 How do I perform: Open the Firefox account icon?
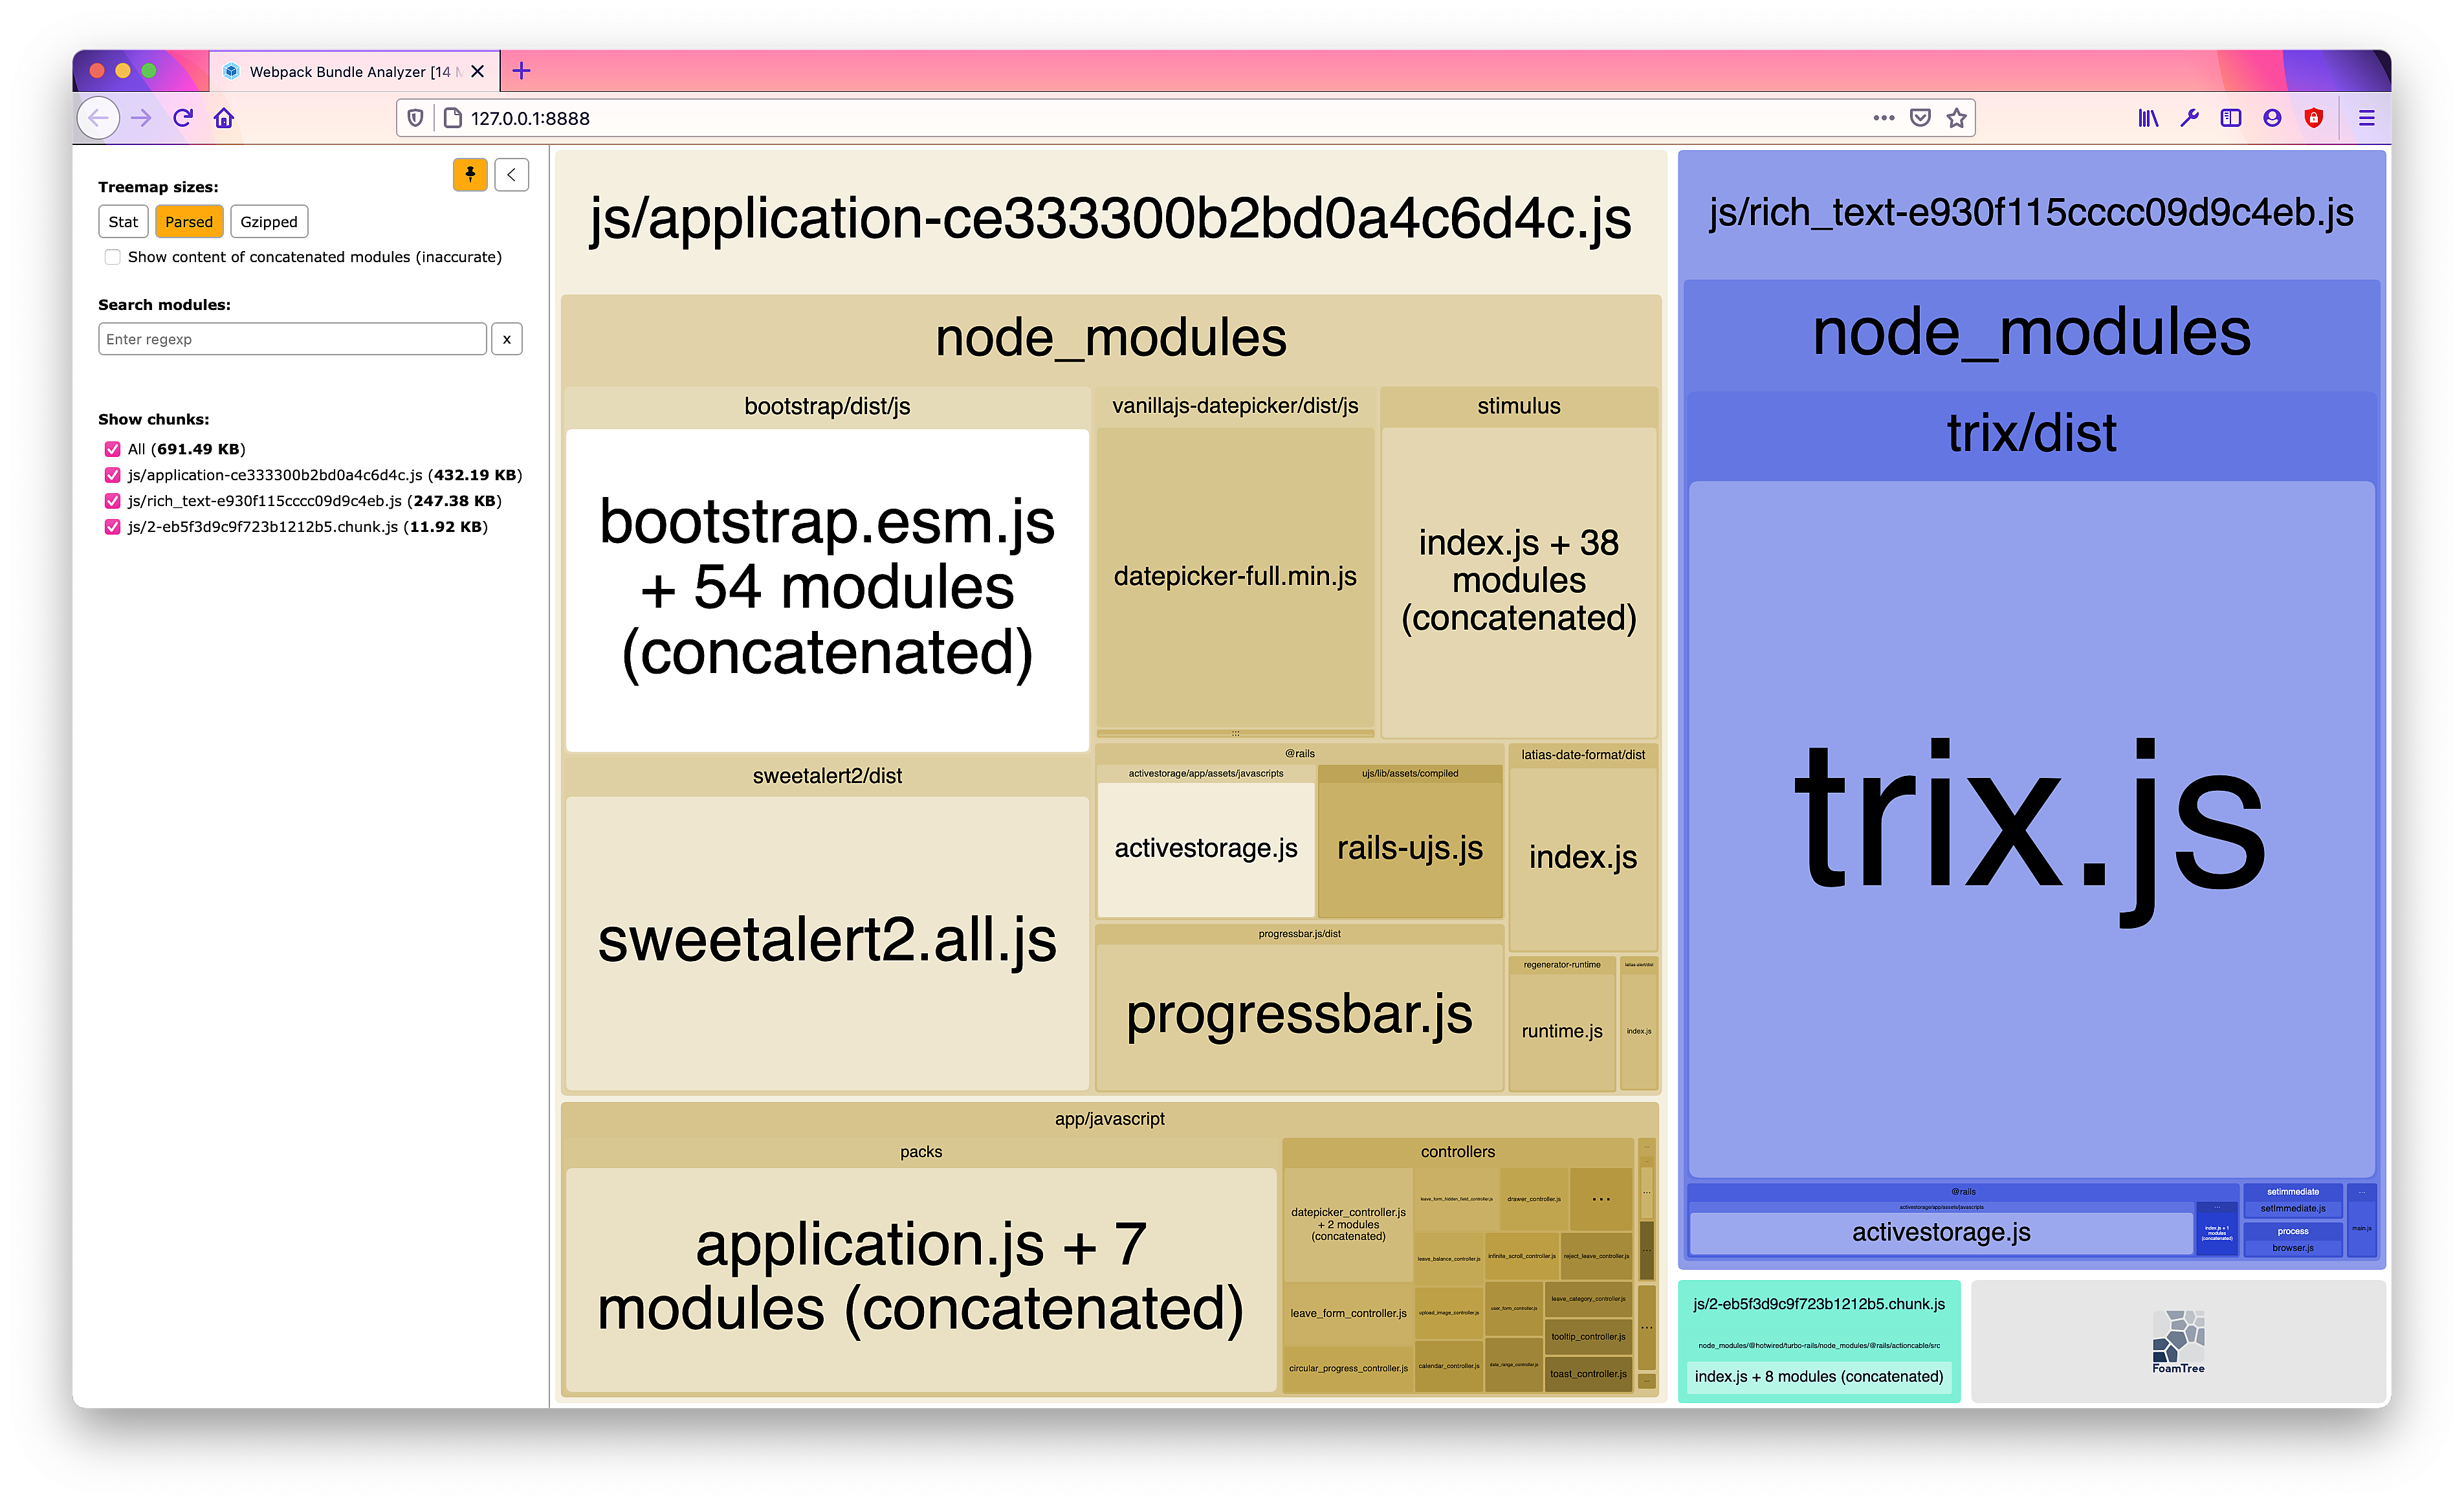pyautogui.click(x=2272, y=118)
